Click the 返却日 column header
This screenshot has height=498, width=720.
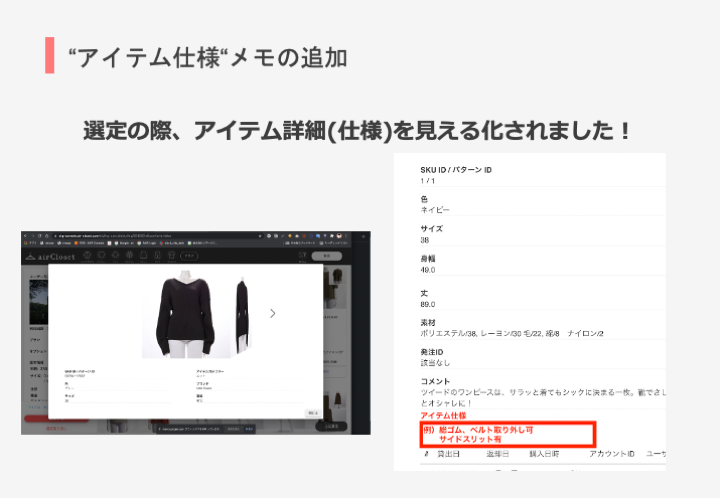[x=499, y=454]
